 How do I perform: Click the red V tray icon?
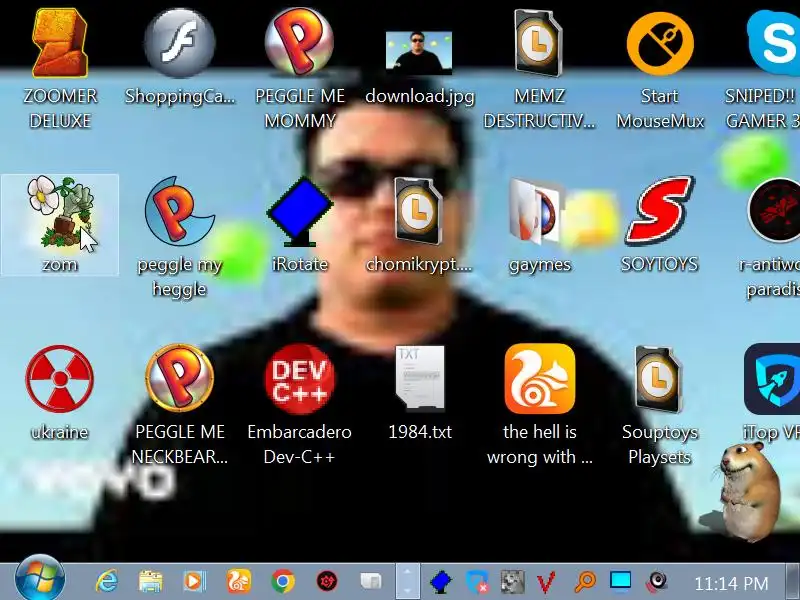(546, 582)
